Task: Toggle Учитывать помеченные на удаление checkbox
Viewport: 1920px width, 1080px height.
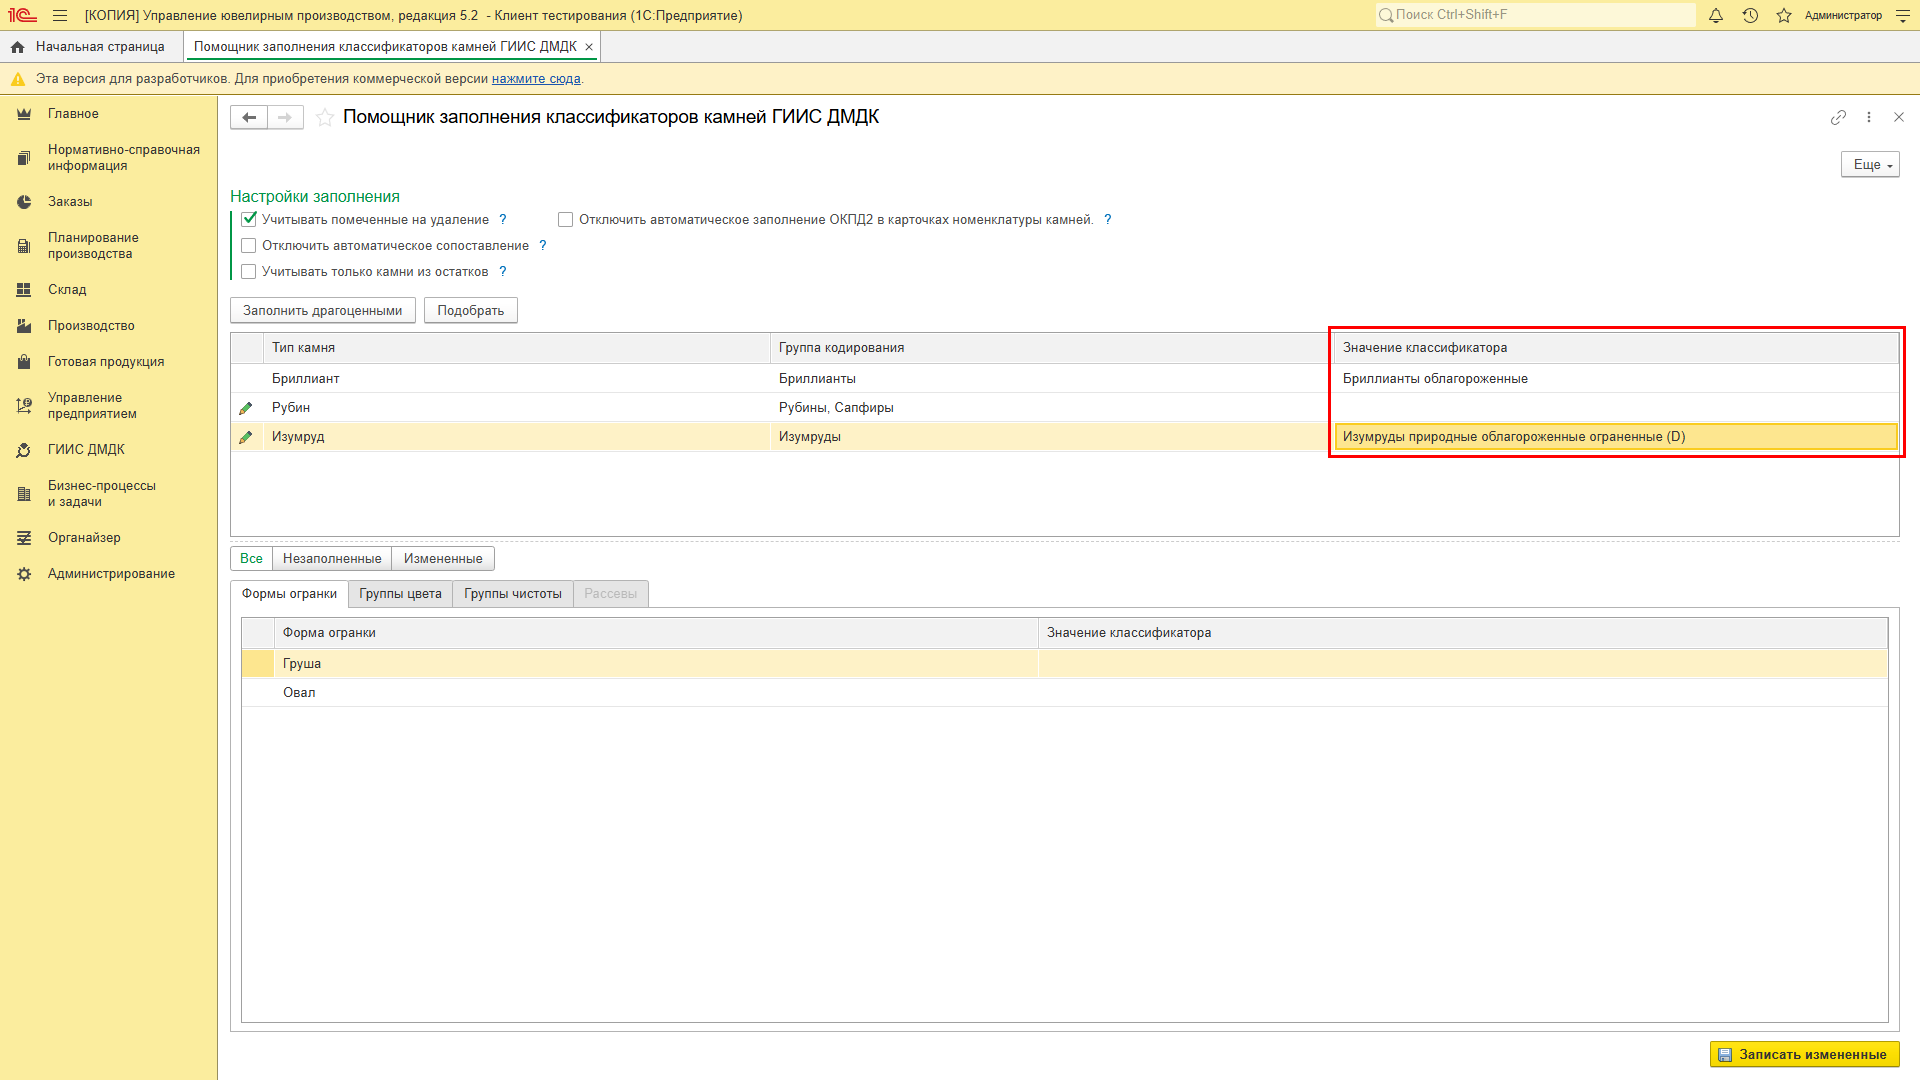Action: point(249,219)
